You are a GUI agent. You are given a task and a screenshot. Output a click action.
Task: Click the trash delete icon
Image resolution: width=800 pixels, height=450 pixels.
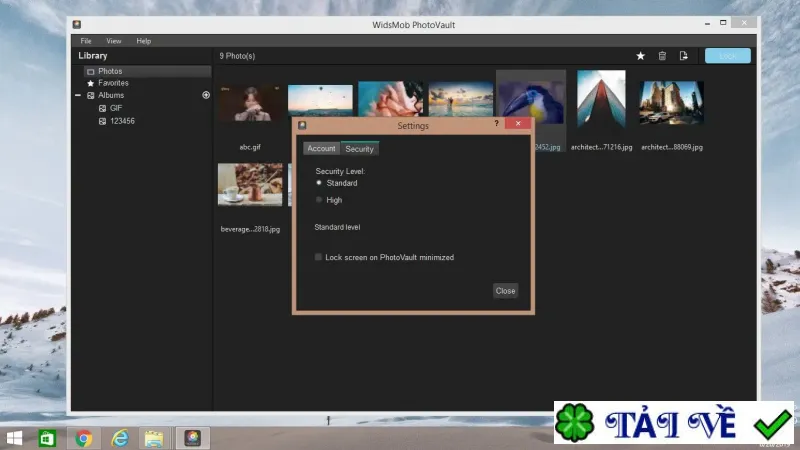[x=662, y=56]
